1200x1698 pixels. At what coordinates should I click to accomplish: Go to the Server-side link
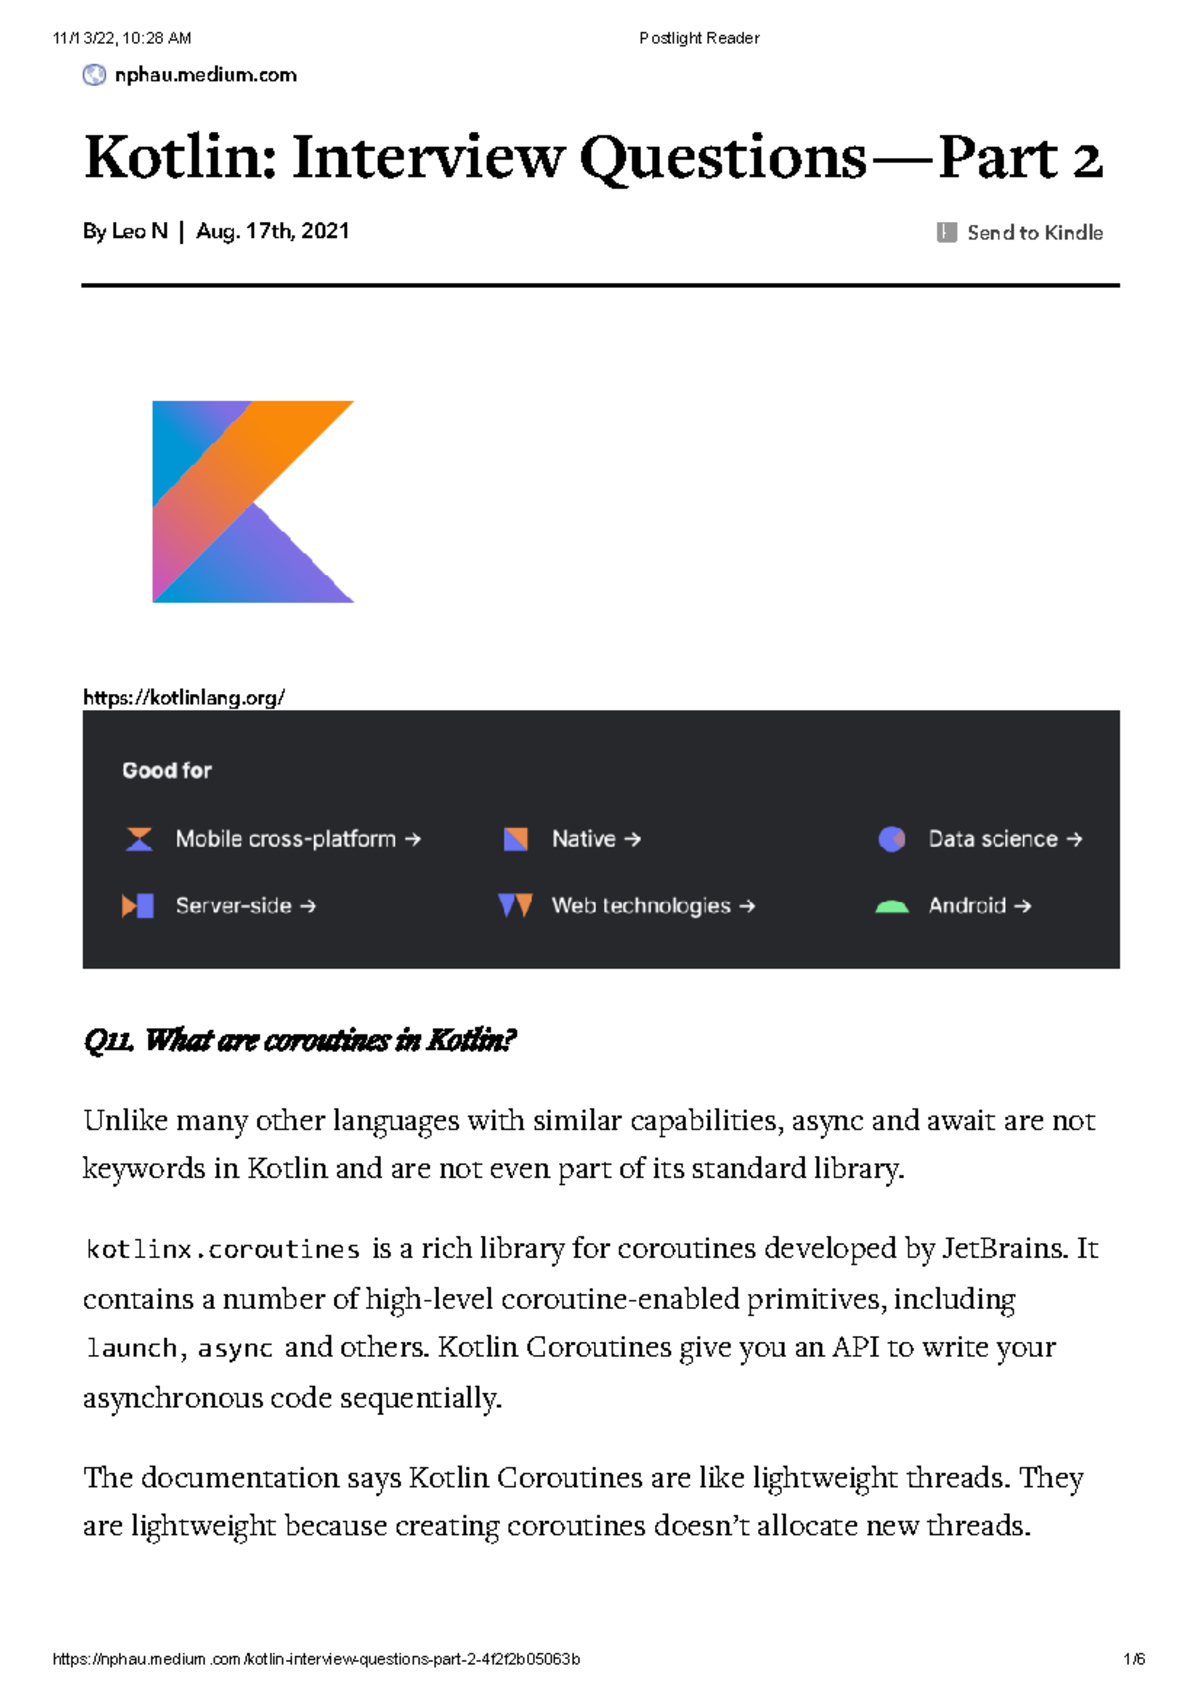pos(245,906)
